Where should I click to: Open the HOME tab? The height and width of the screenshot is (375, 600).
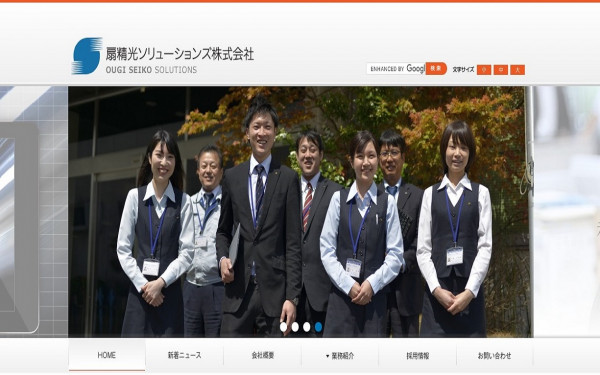(x=107, y=355)
